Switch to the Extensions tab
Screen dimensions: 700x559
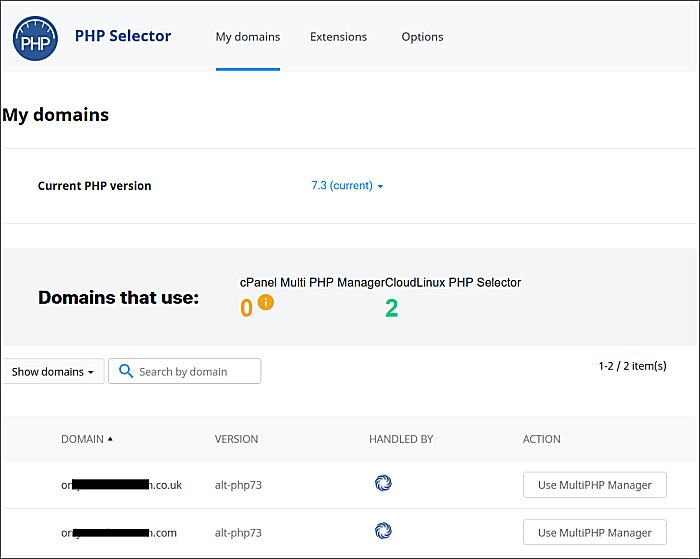click(338, 37)
